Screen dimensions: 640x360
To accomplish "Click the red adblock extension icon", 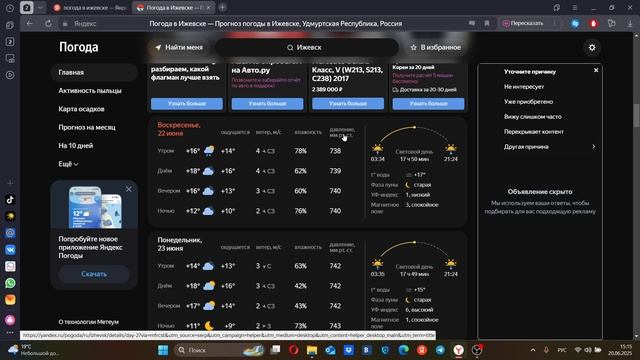I will (593, 24).
